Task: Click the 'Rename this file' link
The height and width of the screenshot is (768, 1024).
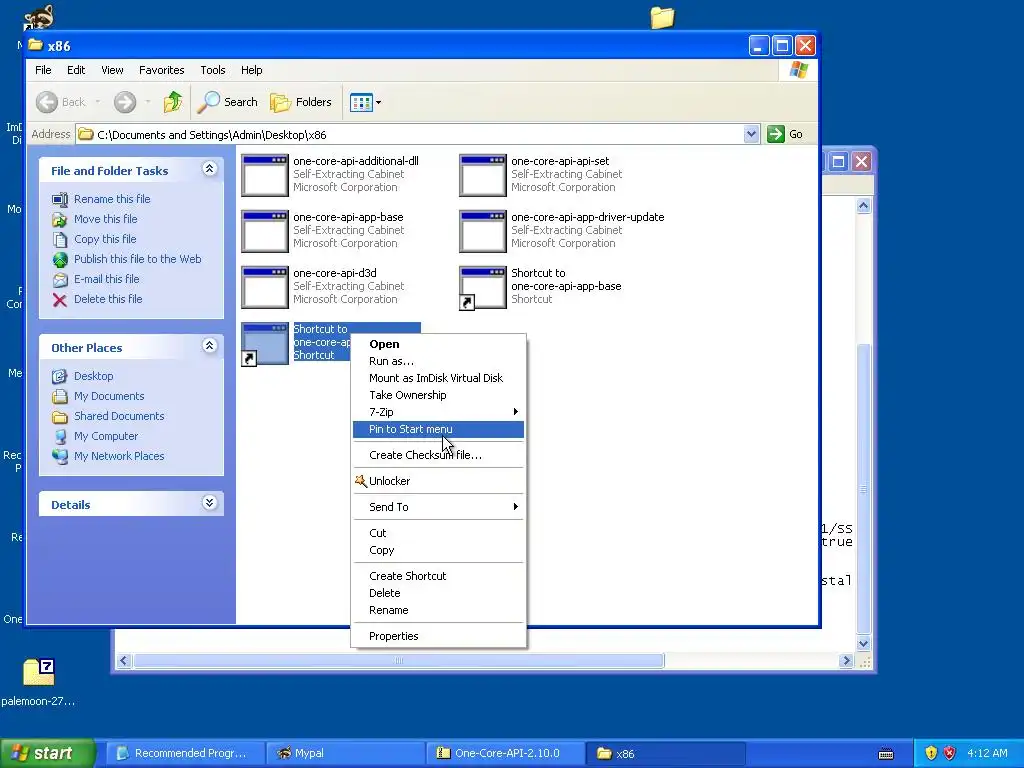Action: coord(112,199)
